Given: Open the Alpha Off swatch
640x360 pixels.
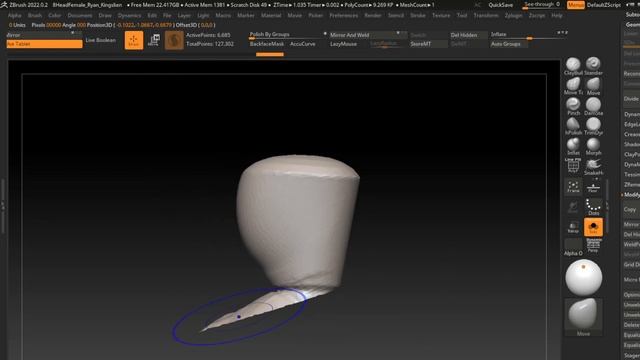Looking at the screenshot, I should pyautogui.click(x=573, y=247).
